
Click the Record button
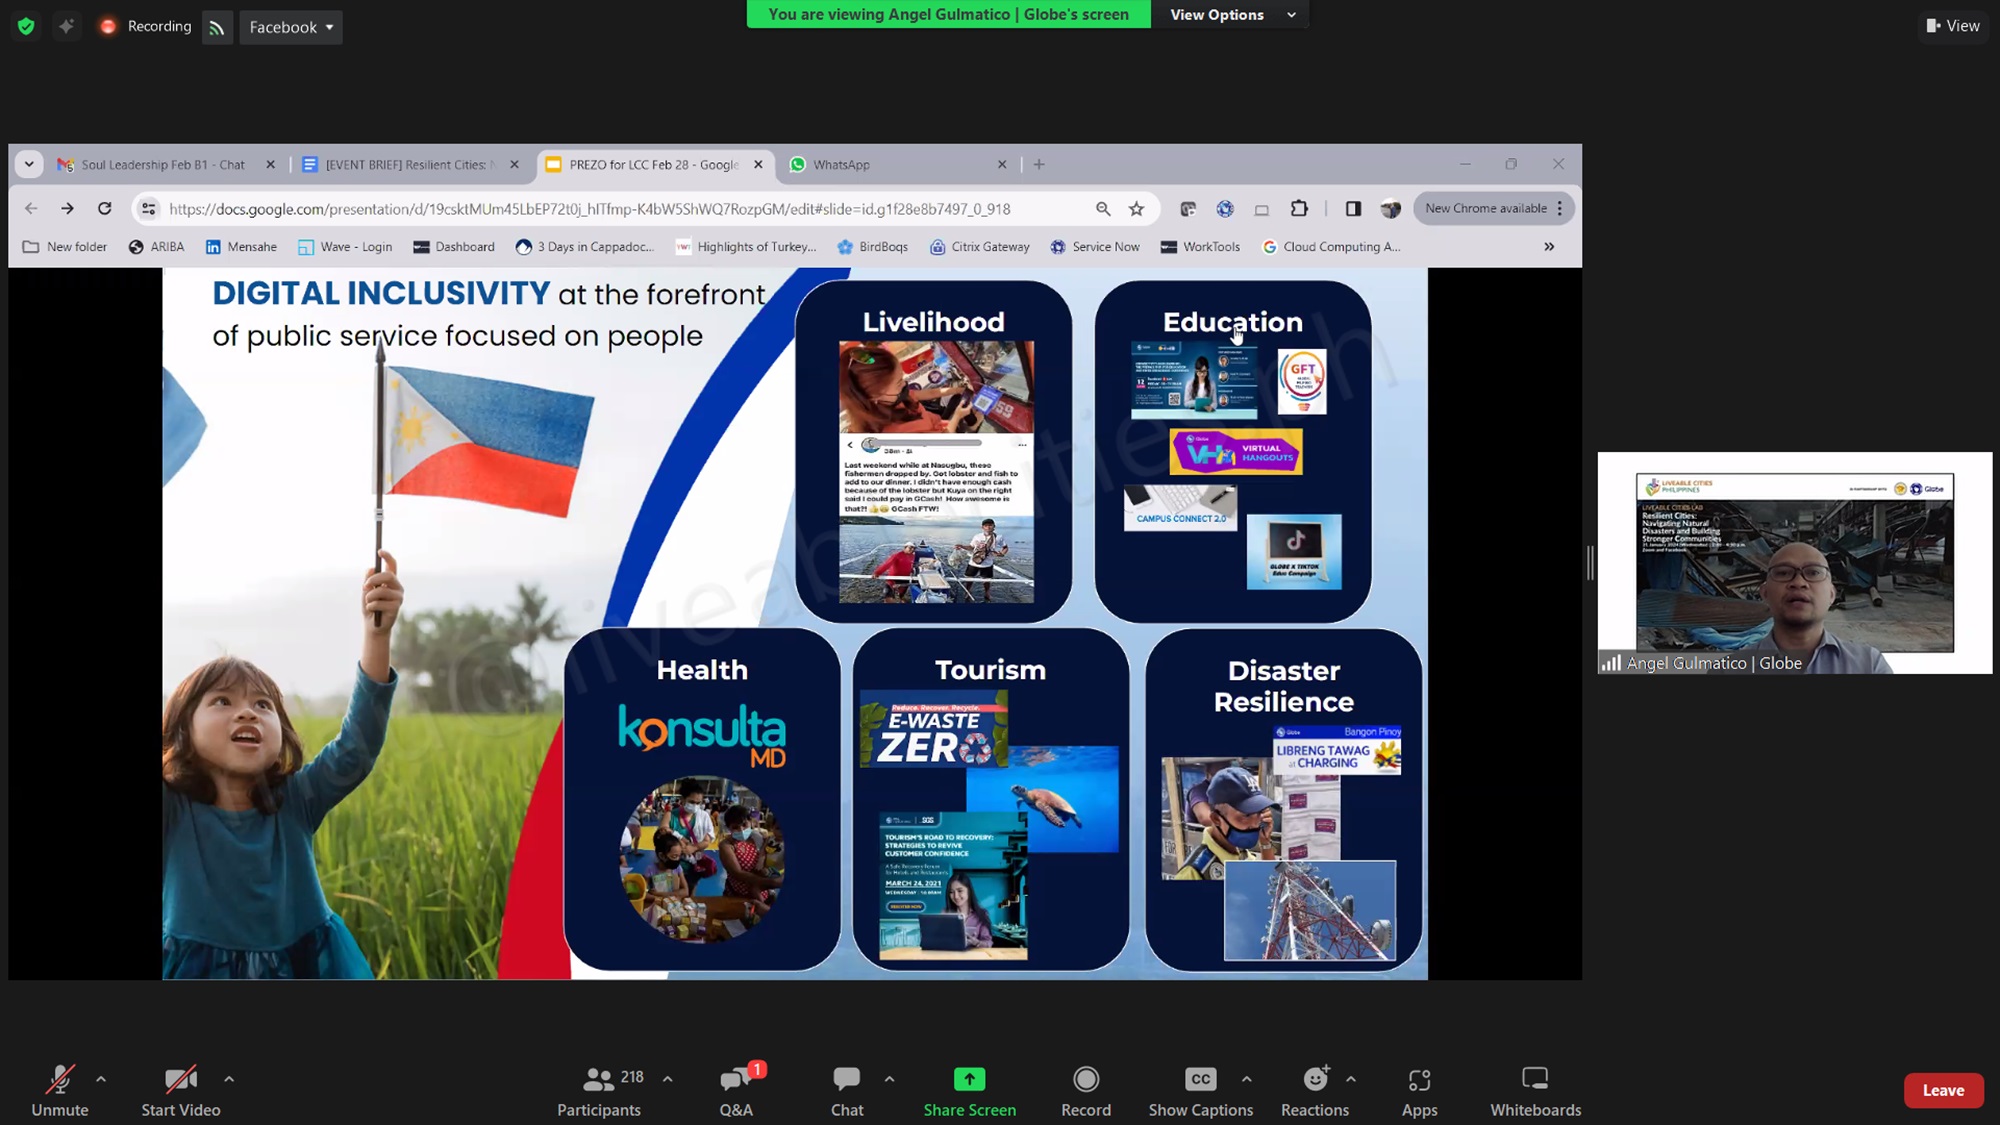1086,1091
